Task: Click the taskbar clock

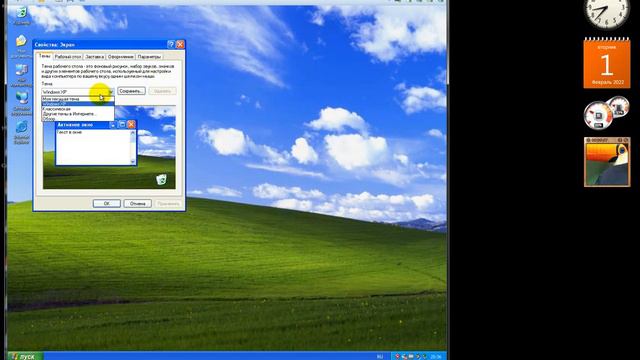Action: tap(436, 356)
